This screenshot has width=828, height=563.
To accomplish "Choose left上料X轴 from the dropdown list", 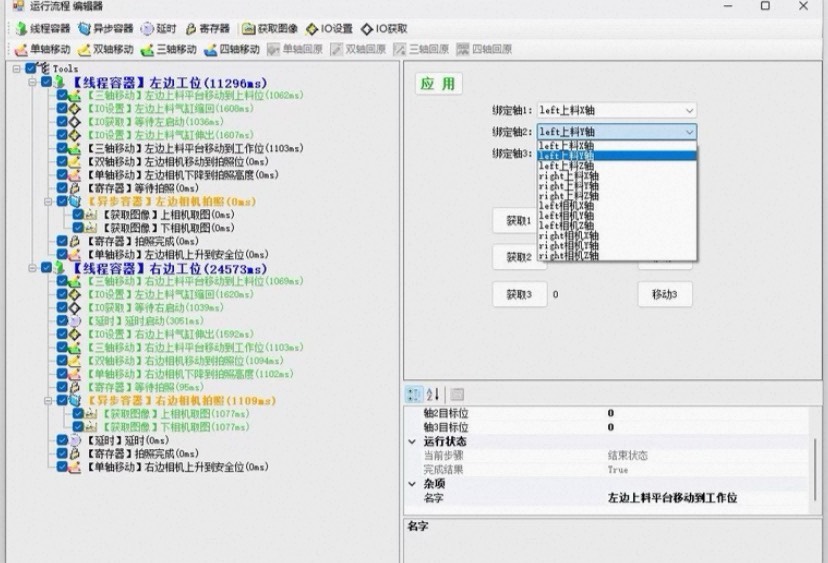I will [617, 145].
